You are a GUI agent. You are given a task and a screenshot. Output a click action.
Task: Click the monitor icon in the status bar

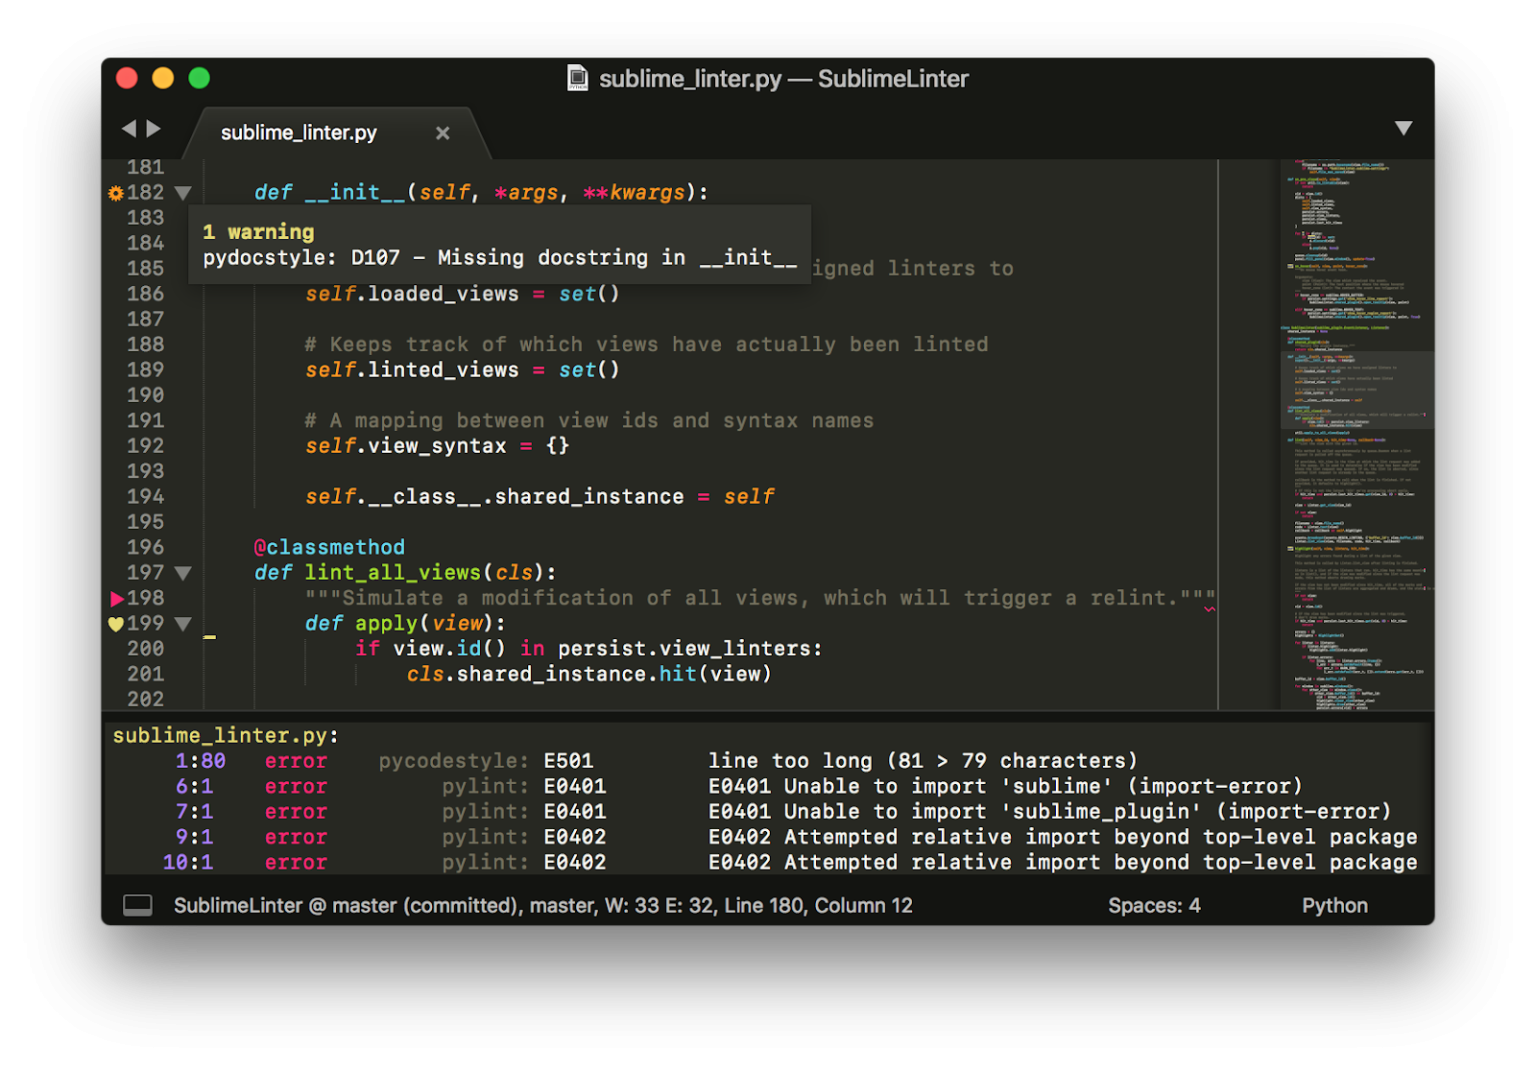[x=137, y=905]
